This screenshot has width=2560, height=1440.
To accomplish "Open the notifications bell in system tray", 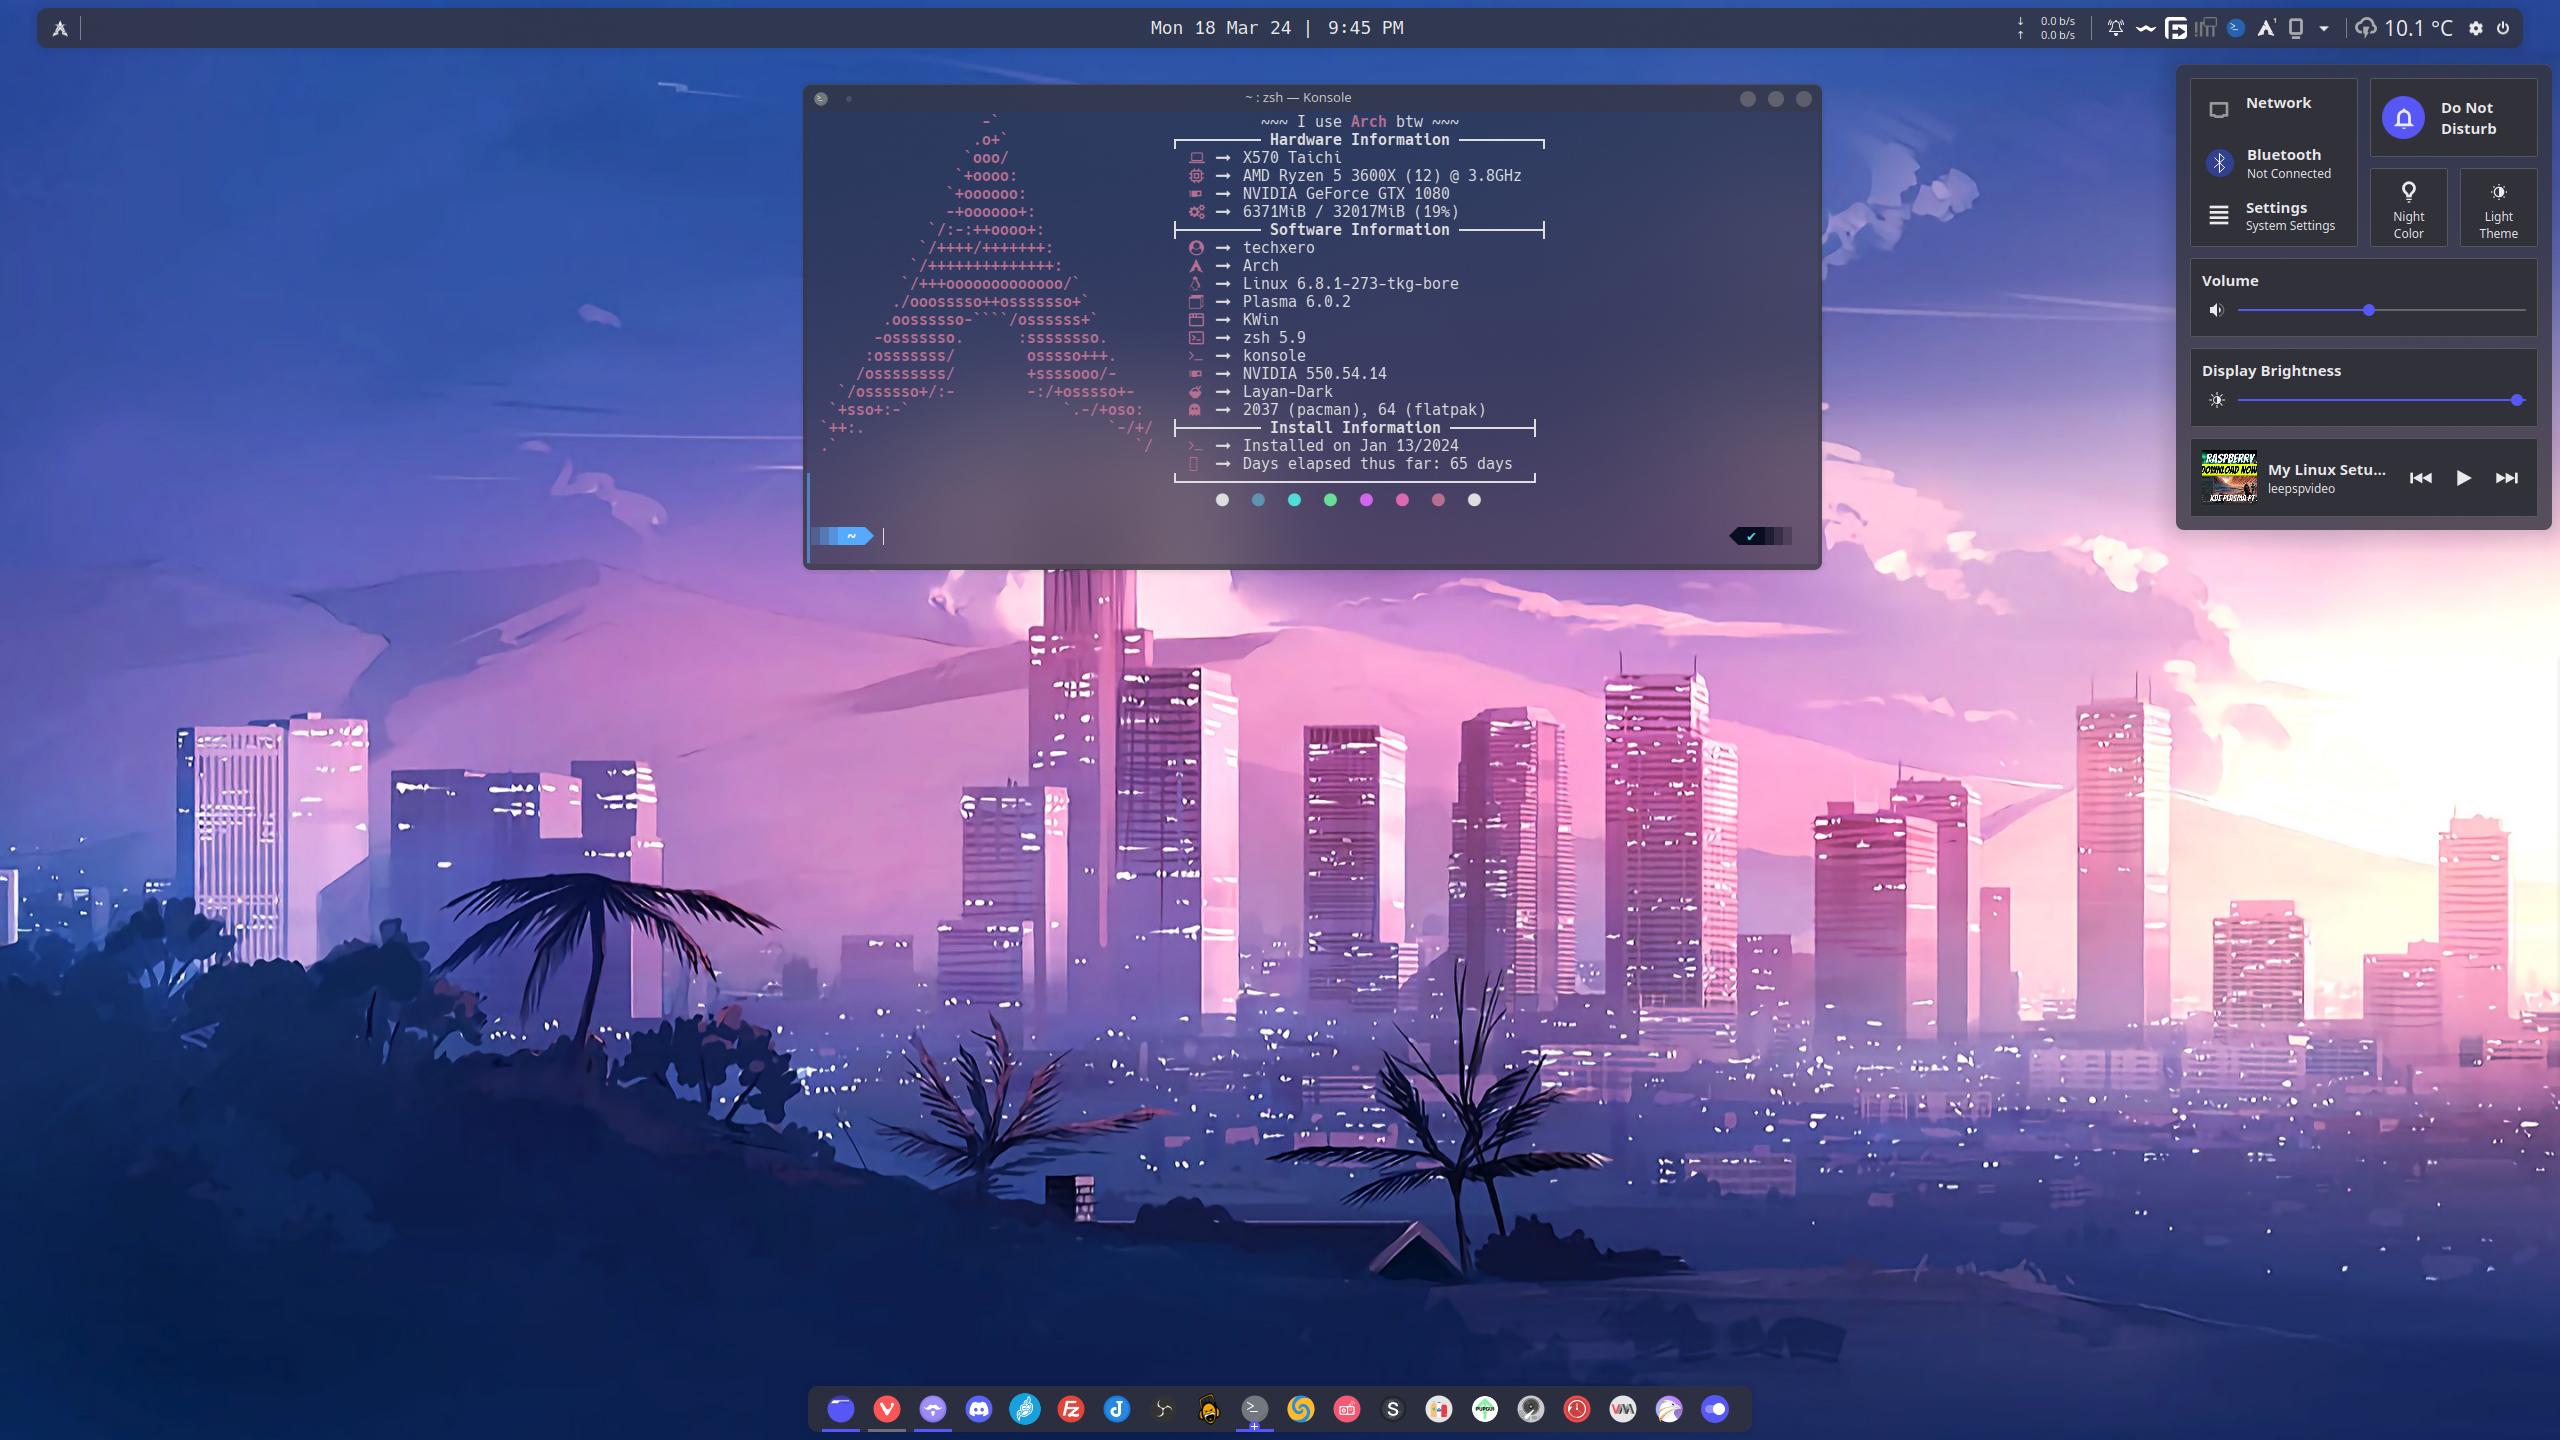I will coord(2116,28).
